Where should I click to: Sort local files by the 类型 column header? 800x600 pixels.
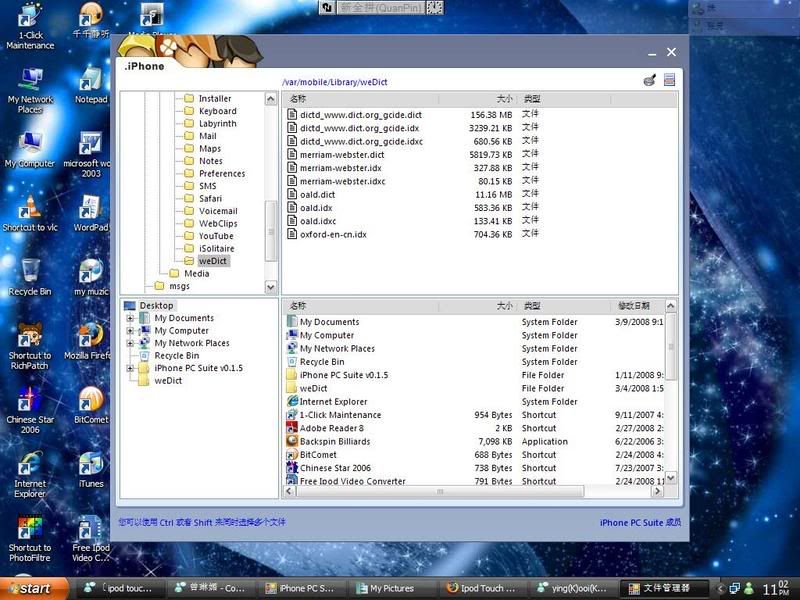click(x=564, y=306)
